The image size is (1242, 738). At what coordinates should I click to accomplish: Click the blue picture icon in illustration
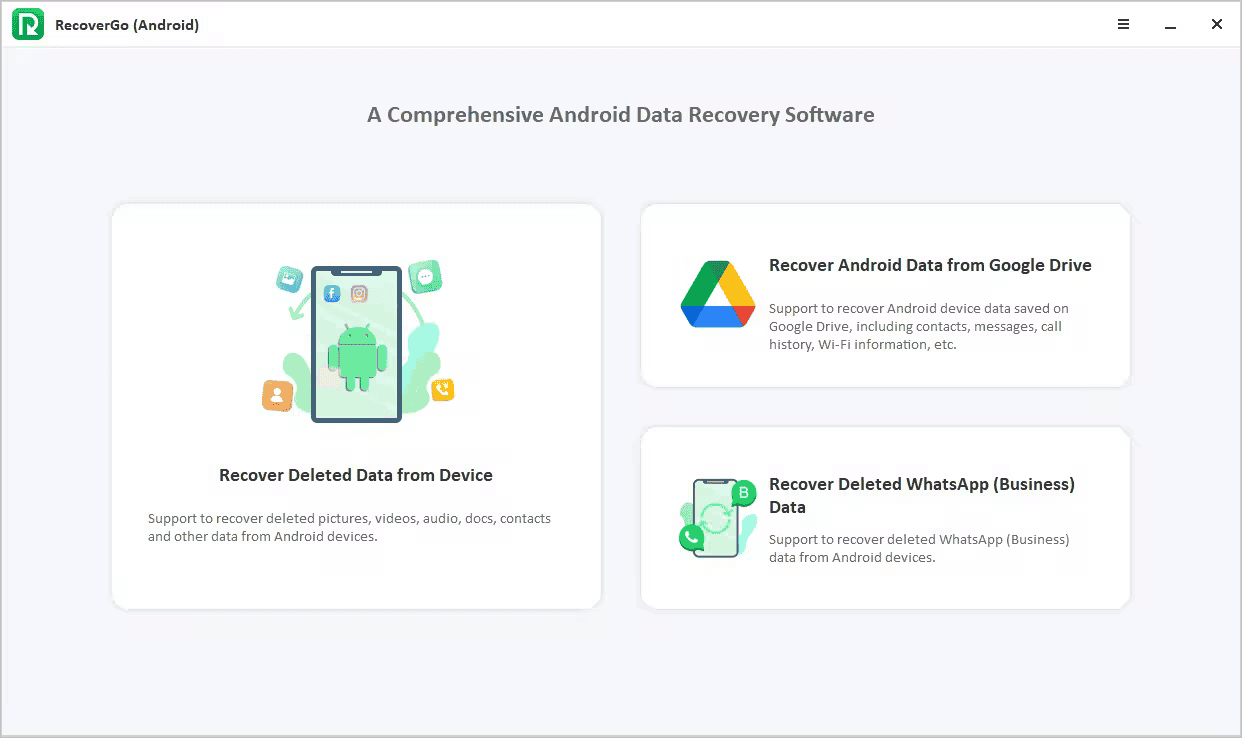pos(289,279)
